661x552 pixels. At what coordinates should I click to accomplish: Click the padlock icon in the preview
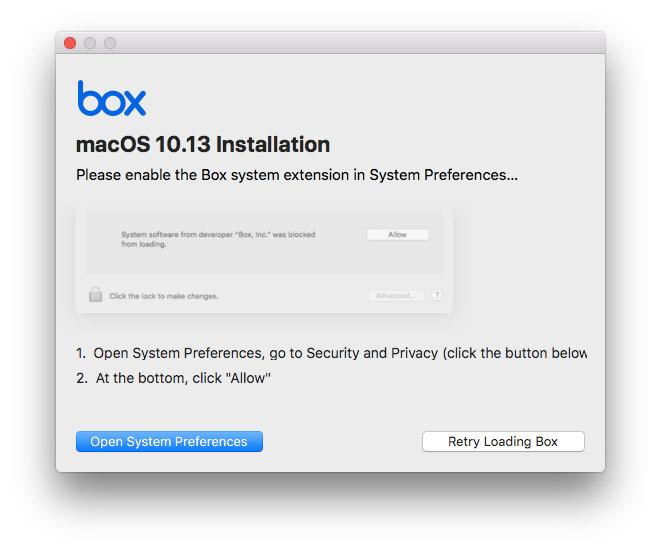95,295
